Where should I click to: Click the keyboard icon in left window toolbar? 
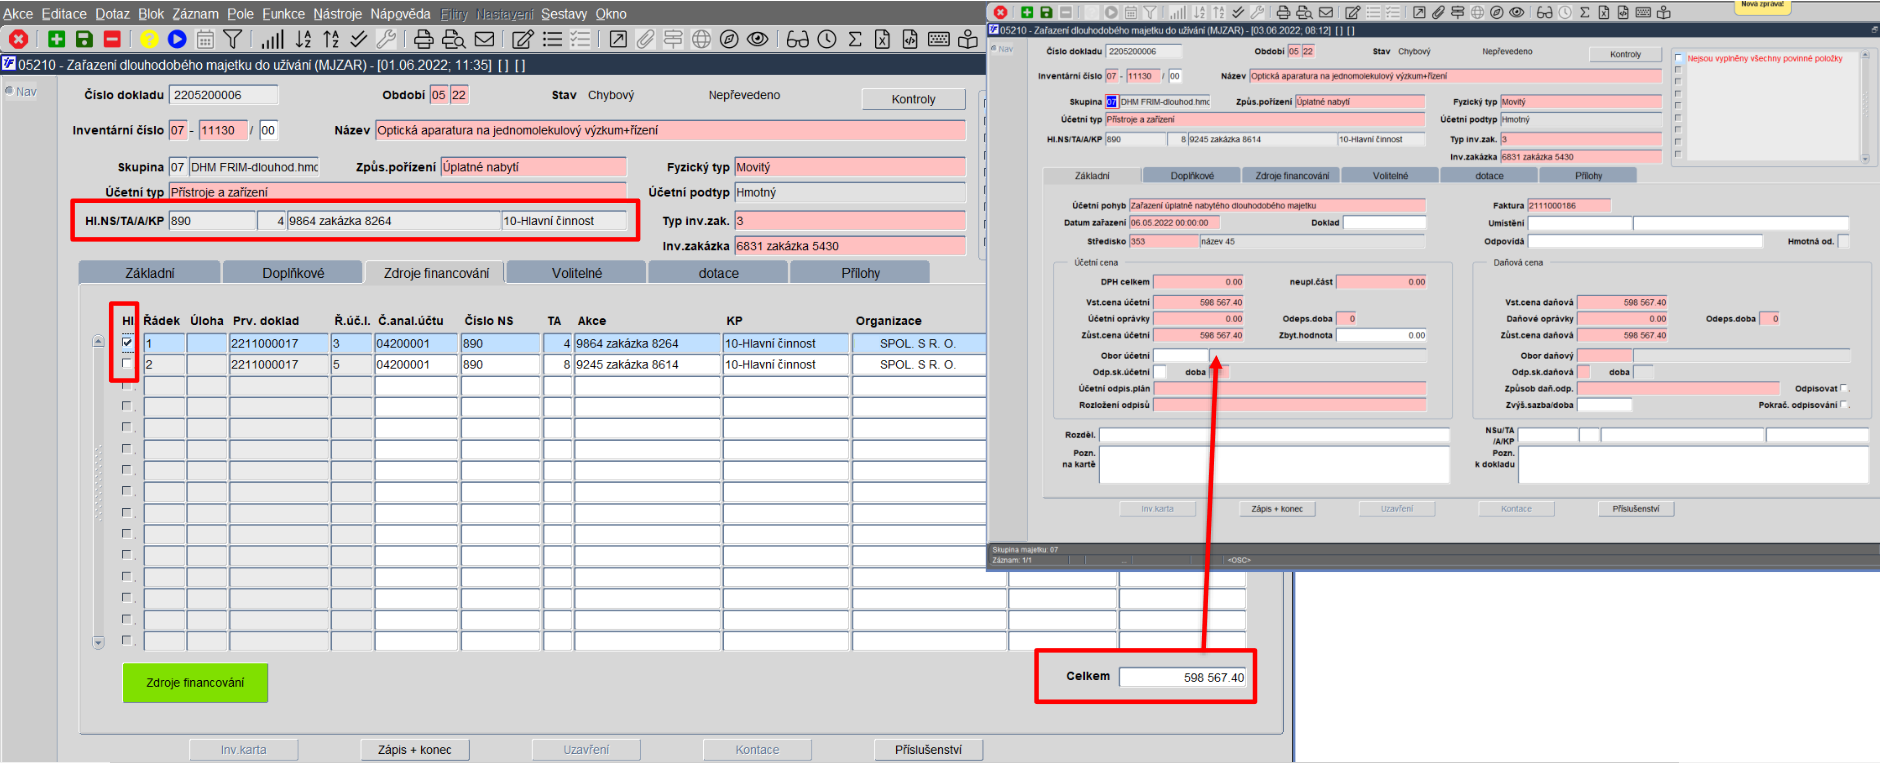939,39
